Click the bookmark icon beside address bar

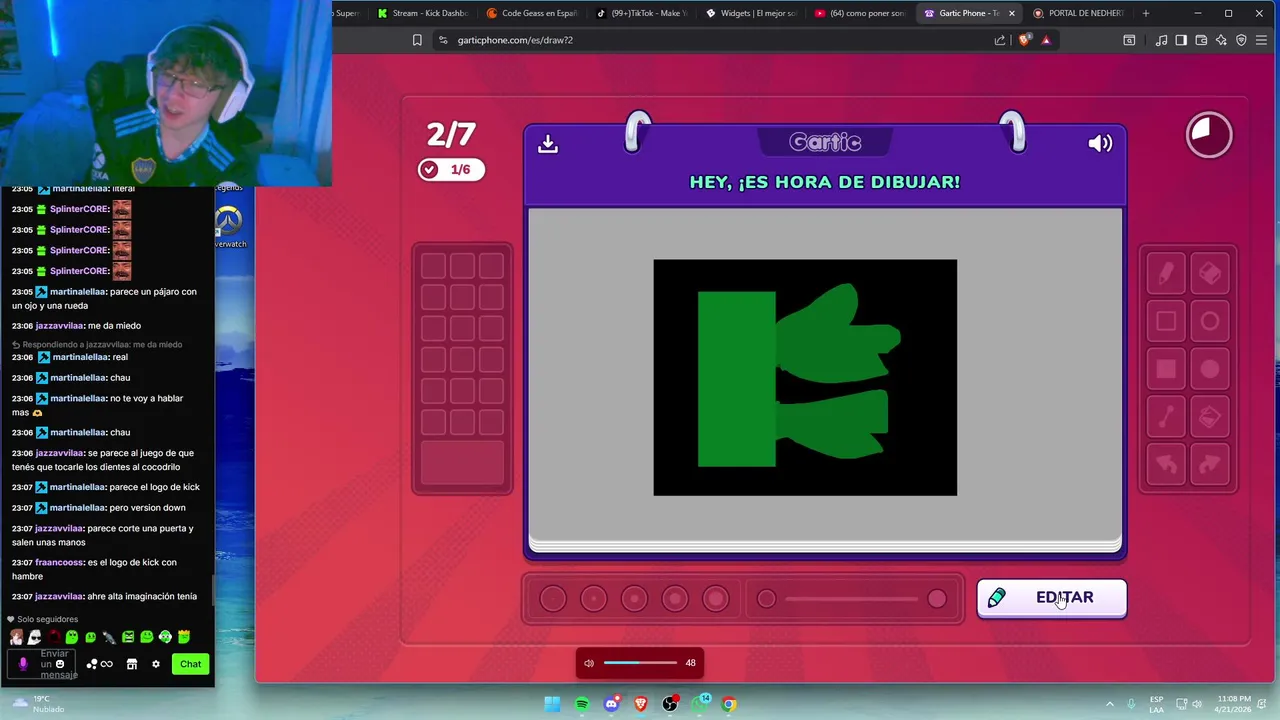tap(417, 40)
